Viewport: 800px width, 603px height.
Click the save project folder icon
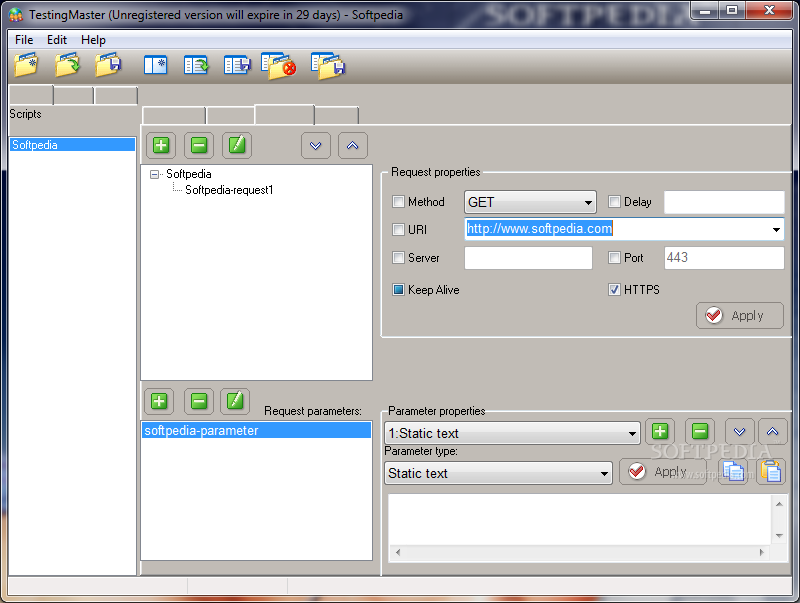pos(108,65)
